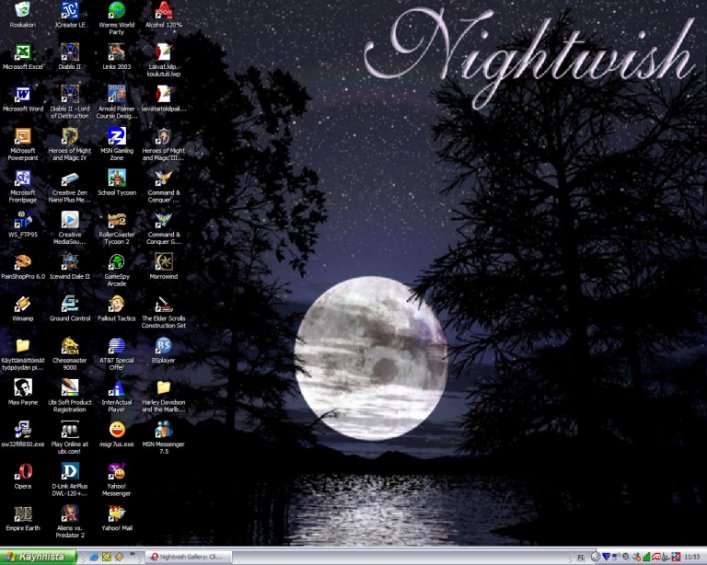707x565 pixels.
Task: Launch RollerCoaster Tycoon 2 shortcut
Action: (116, 220)
